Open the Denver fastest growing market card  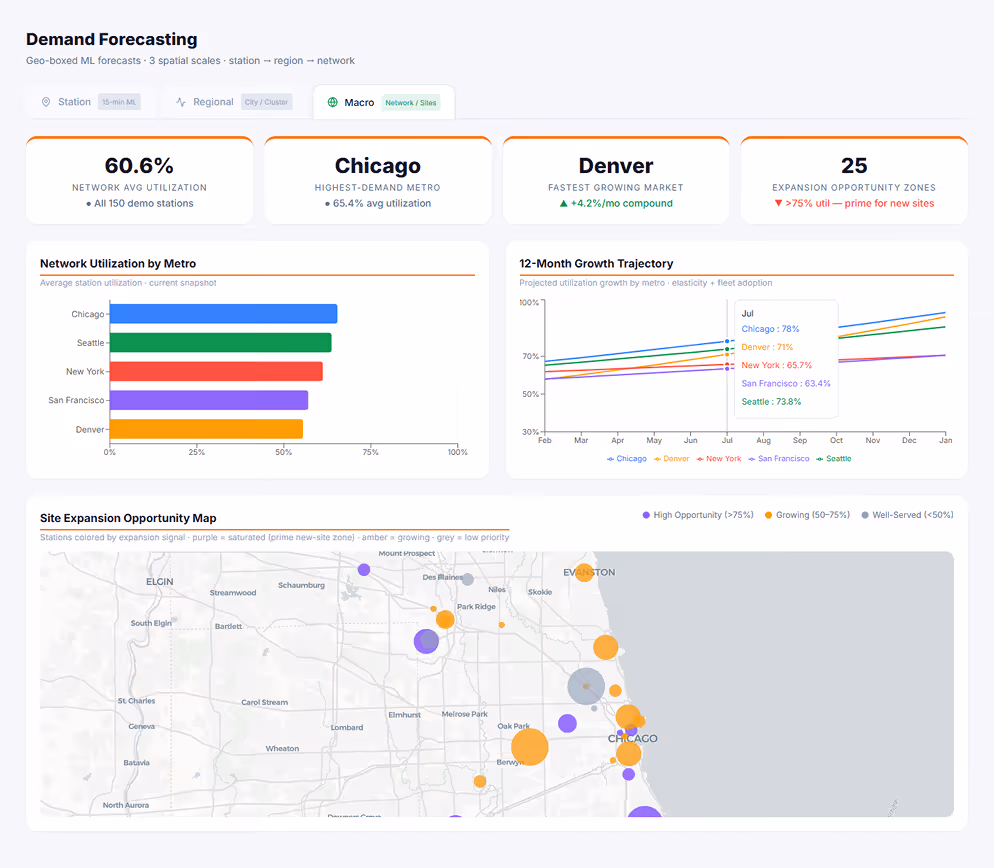616,180
